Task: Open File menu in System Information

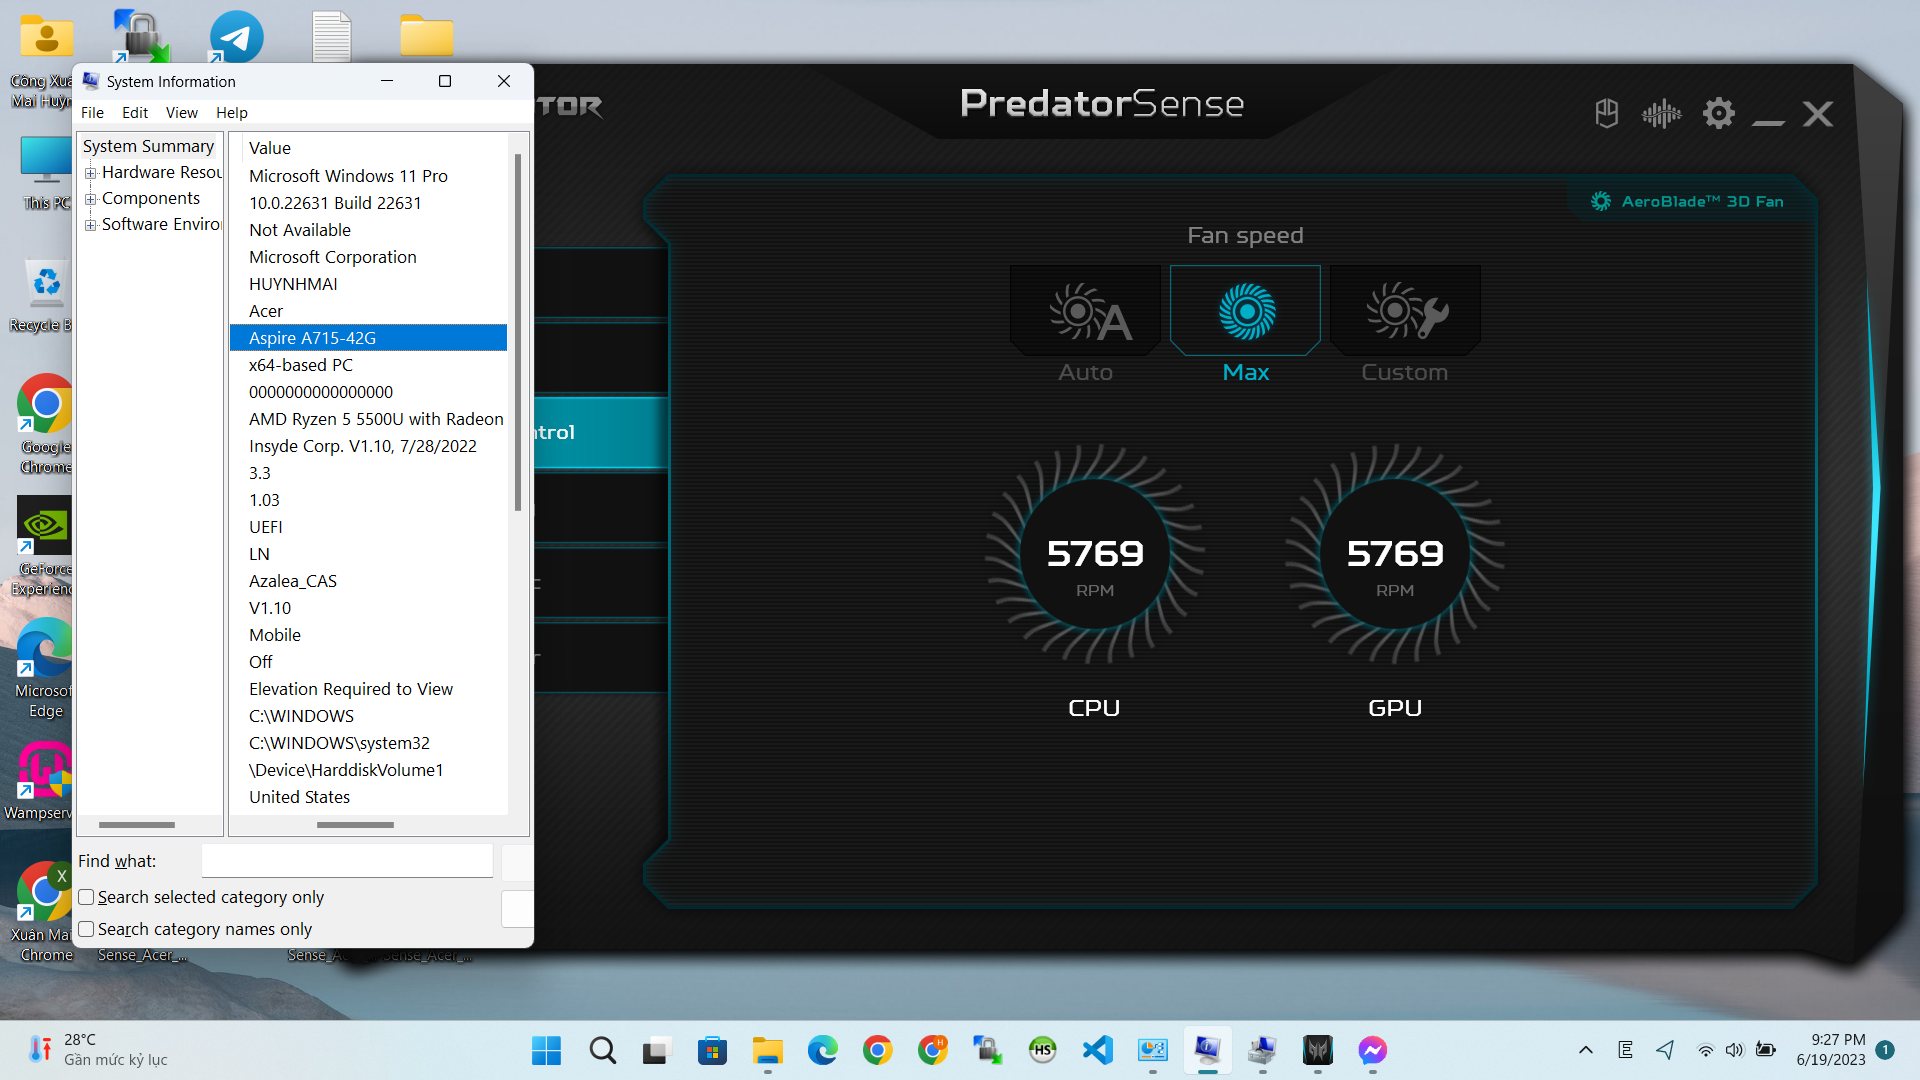Action: (x=92, y=112)
